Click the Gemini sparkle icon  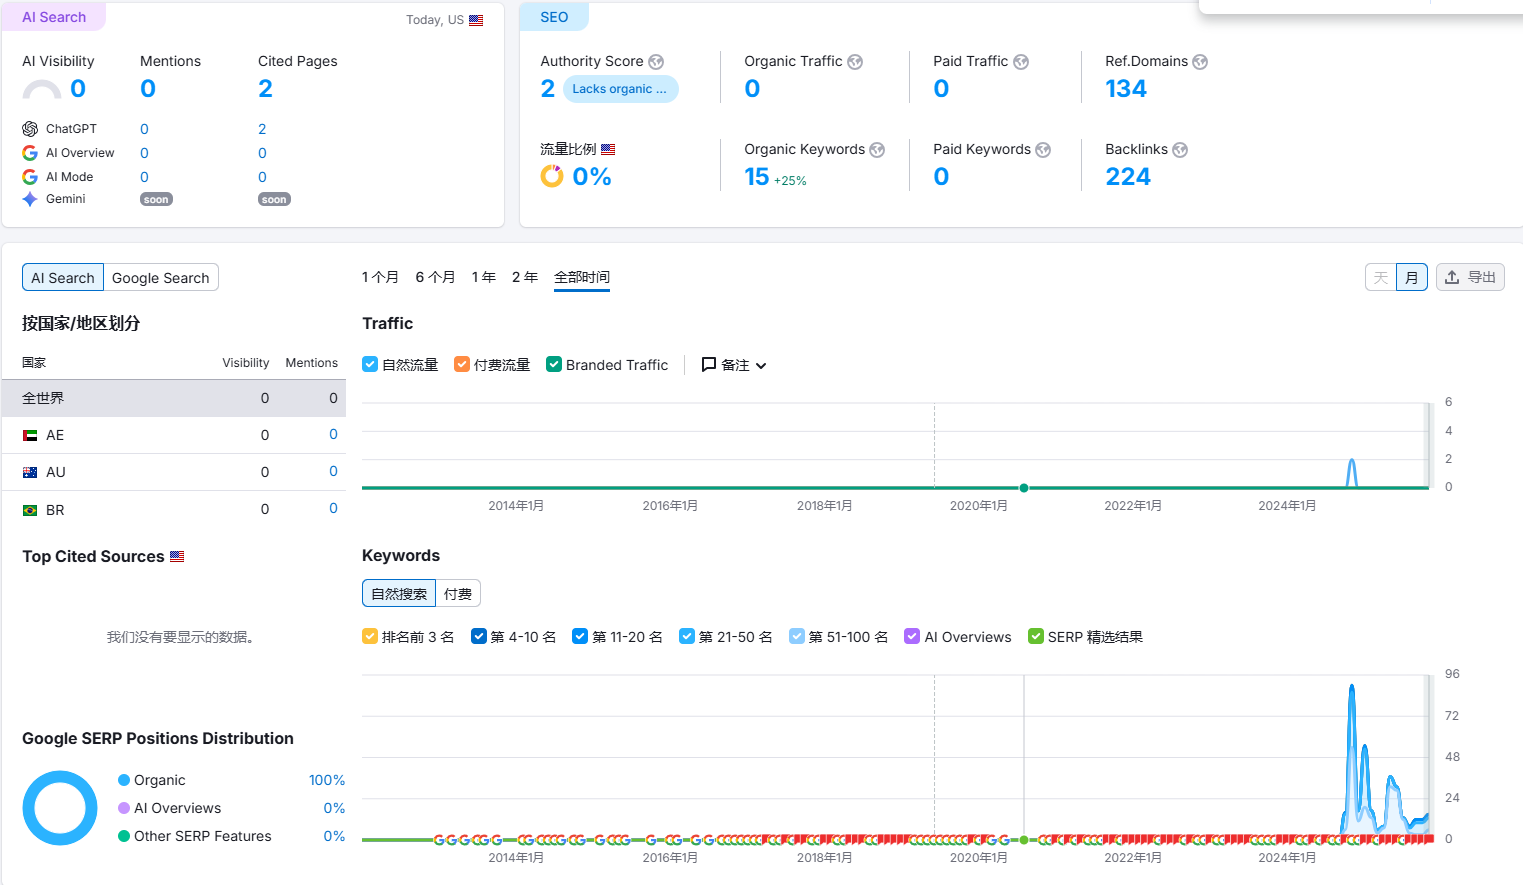[30, 199]
